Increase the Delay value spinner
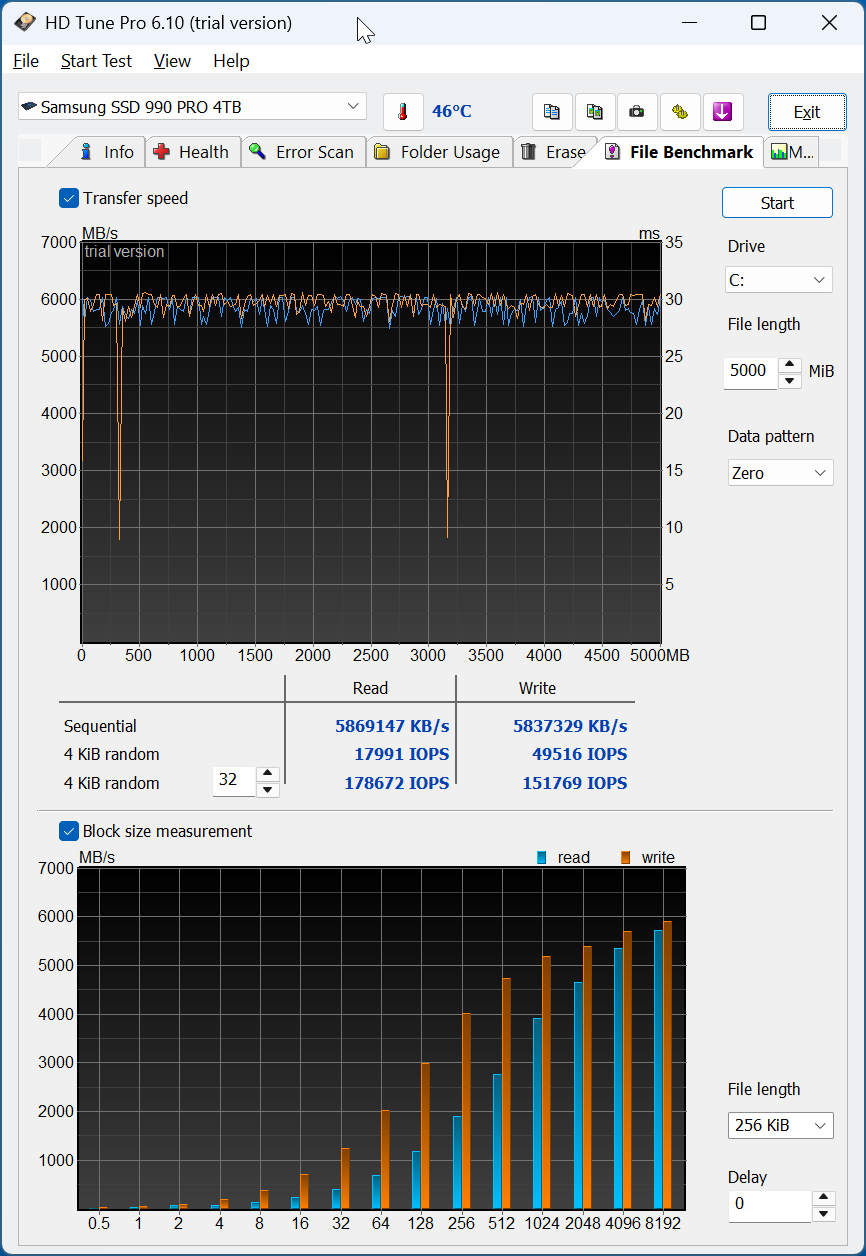 coord(824,1198)
